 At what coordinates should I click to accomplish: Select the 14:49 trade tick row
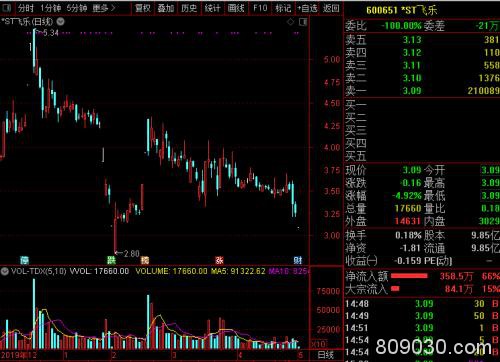[x=422, y=316]
